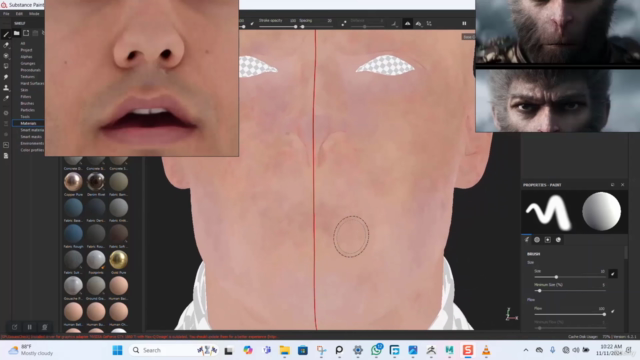The height and width of the screenshot is (360, 640).
Task: Open the image resource icon in left toolbar
Action: point(6,145)
